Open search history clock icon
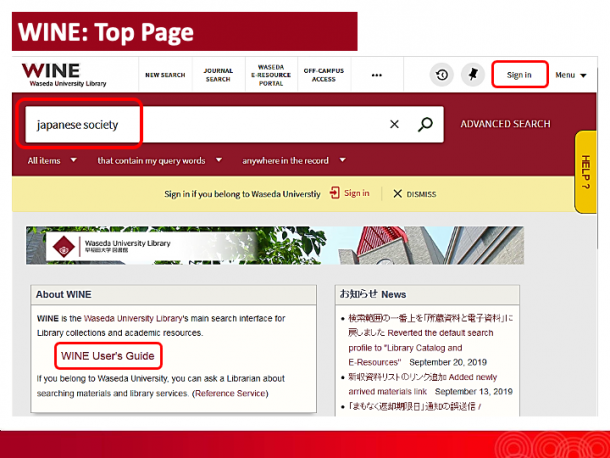610x458 pixels. [442, 75]
